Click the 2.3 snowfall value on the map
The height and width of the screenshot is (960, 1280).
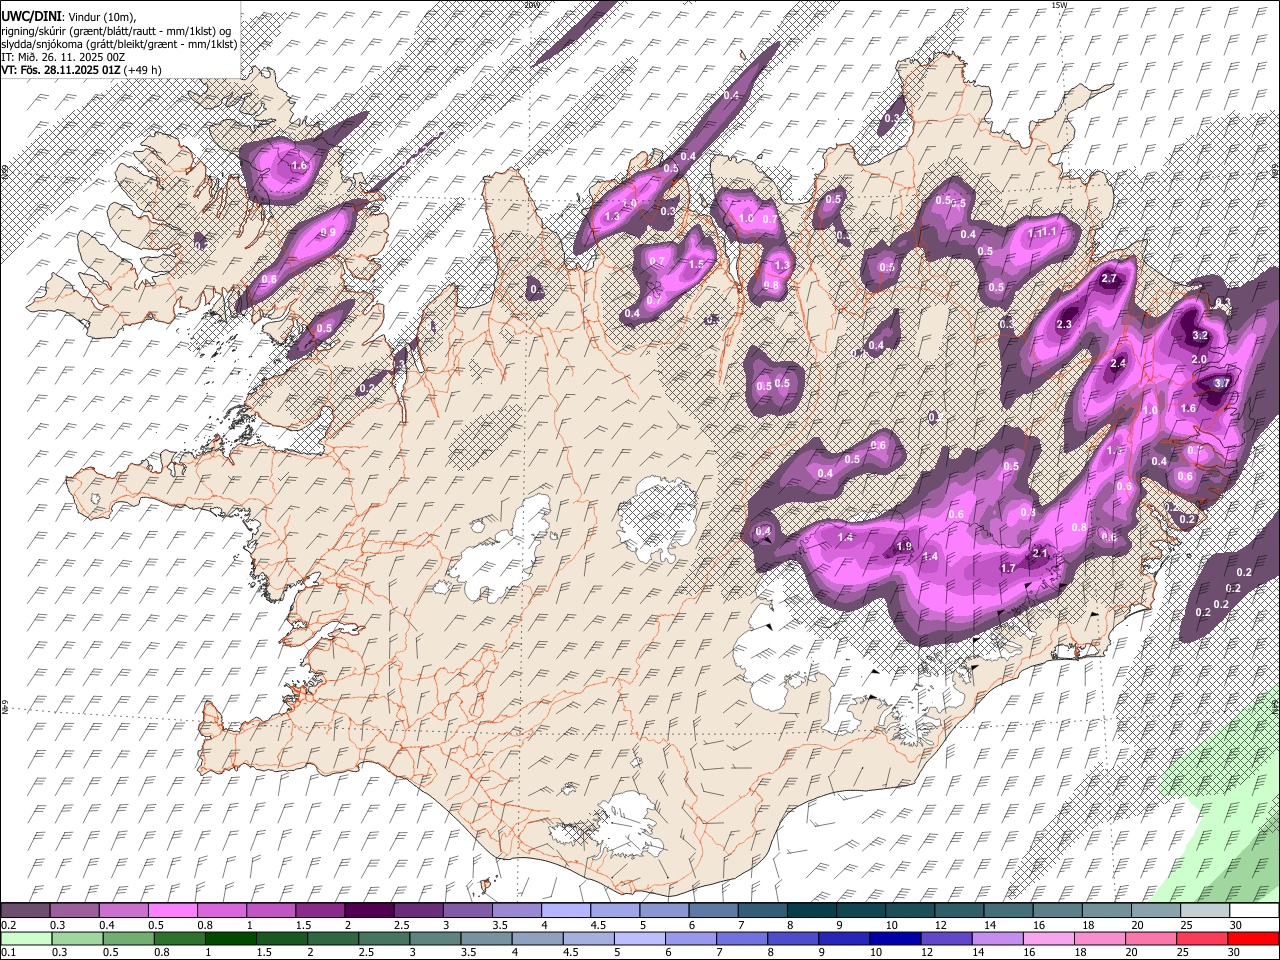coord(1064,324)
